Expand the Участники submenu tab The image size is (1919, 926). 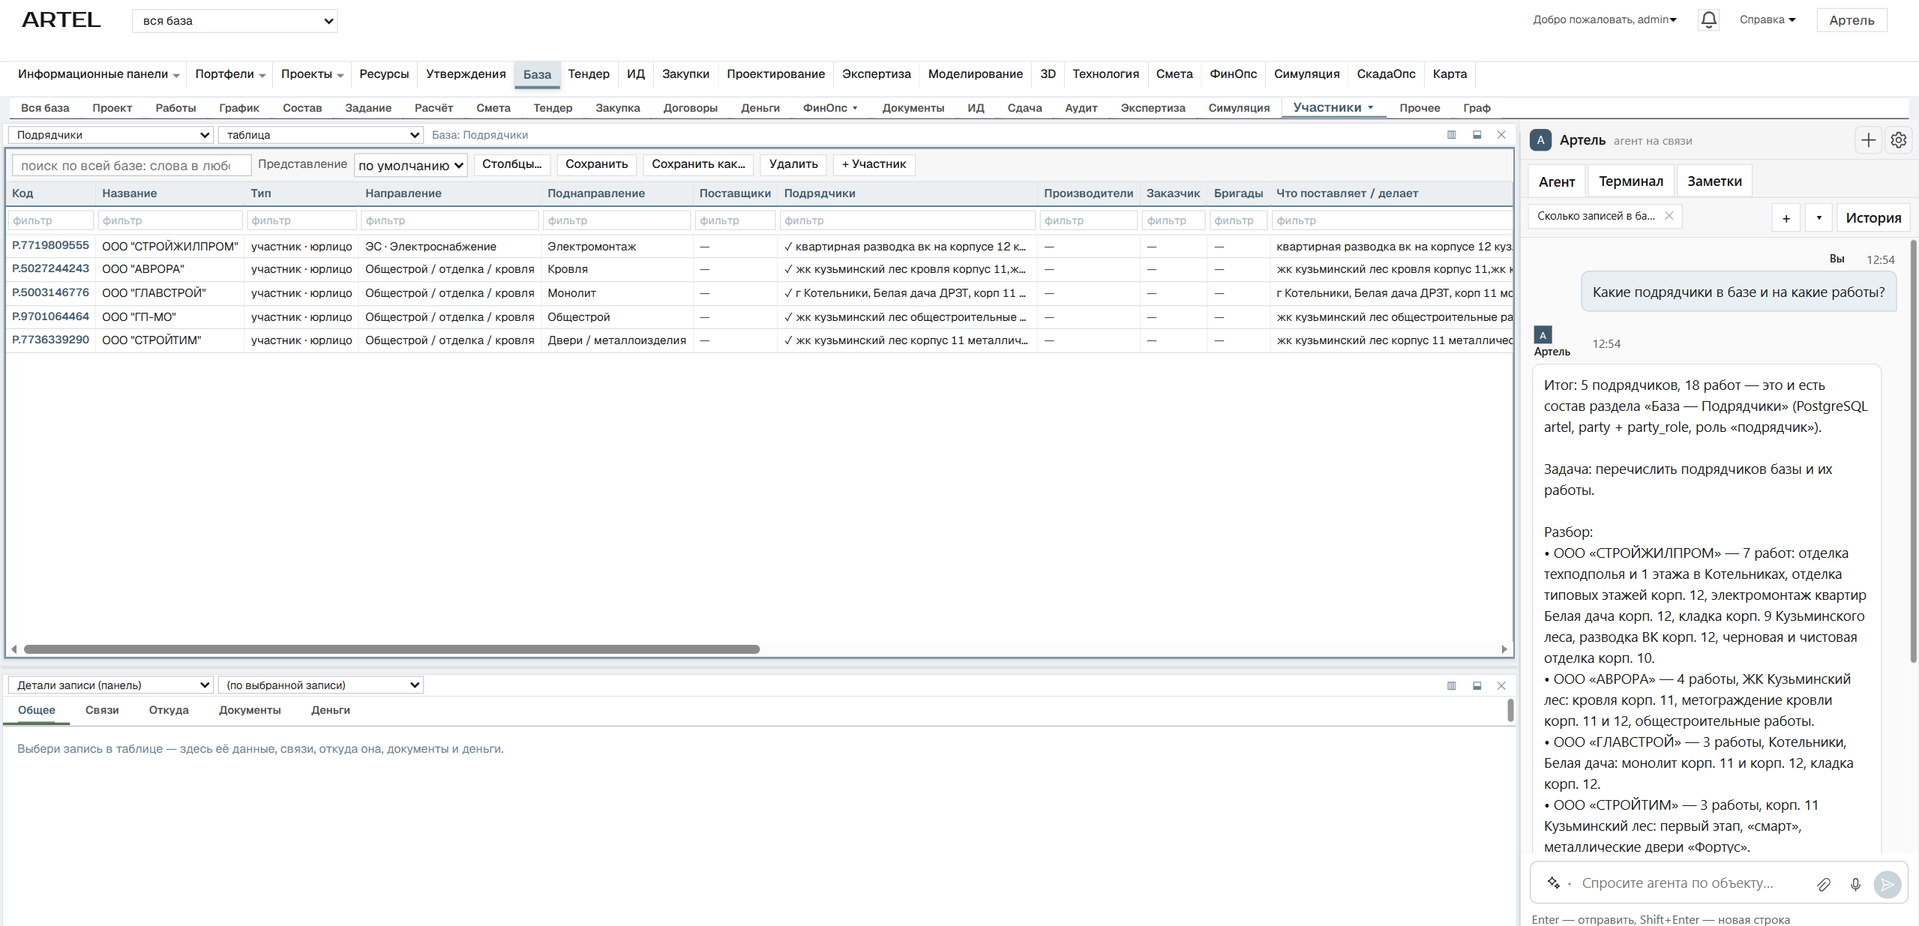[x=1333, y=107]
